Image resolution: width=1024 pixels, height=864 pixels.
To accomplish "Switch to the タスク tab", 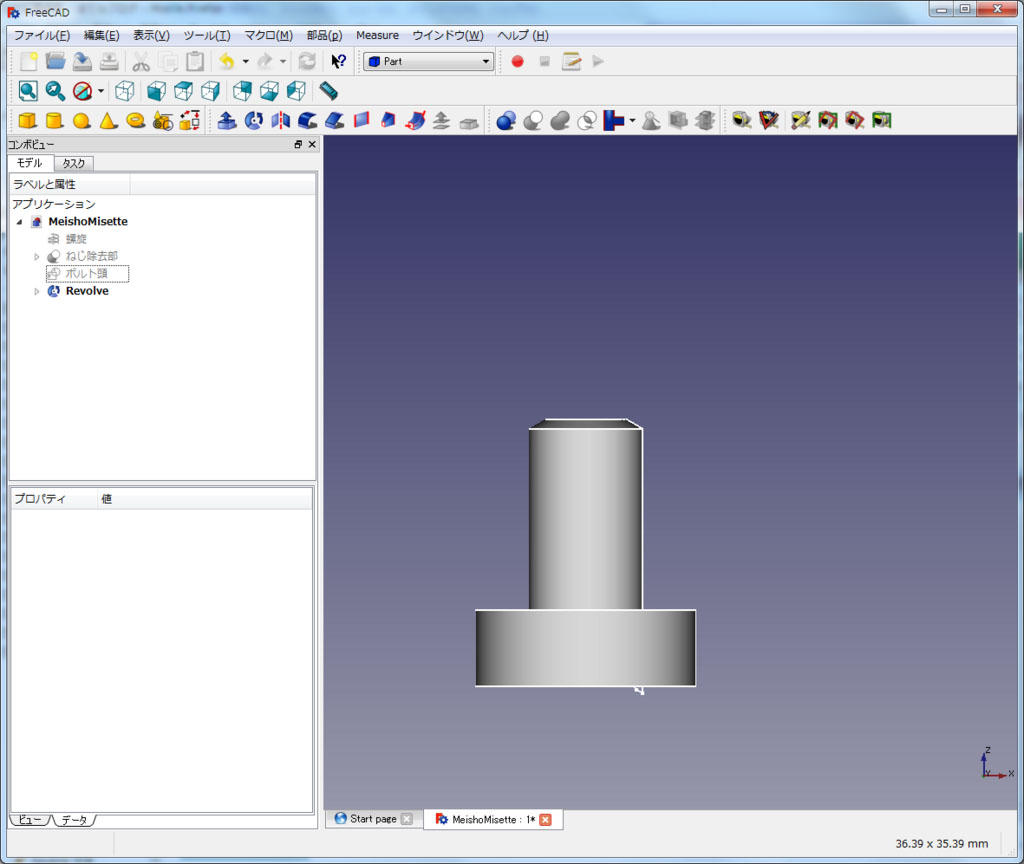I will point(74,163).
